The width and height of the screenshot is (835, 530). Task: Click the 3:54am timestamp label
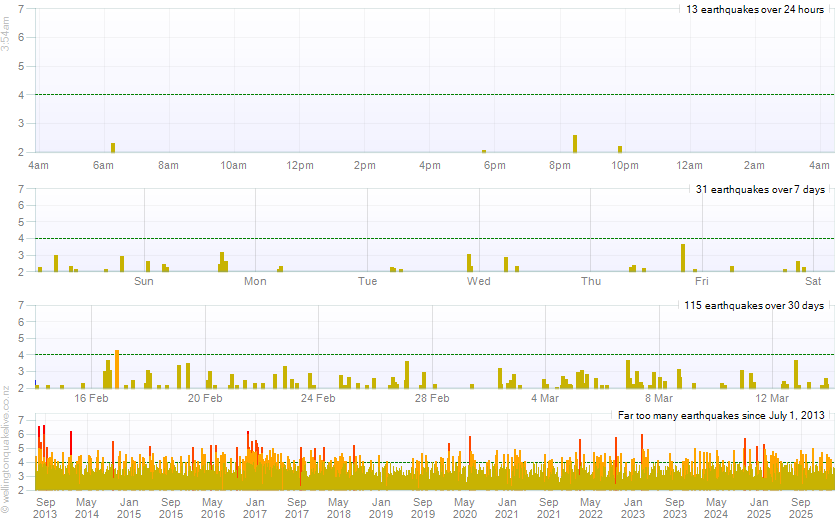coord(6,35)
